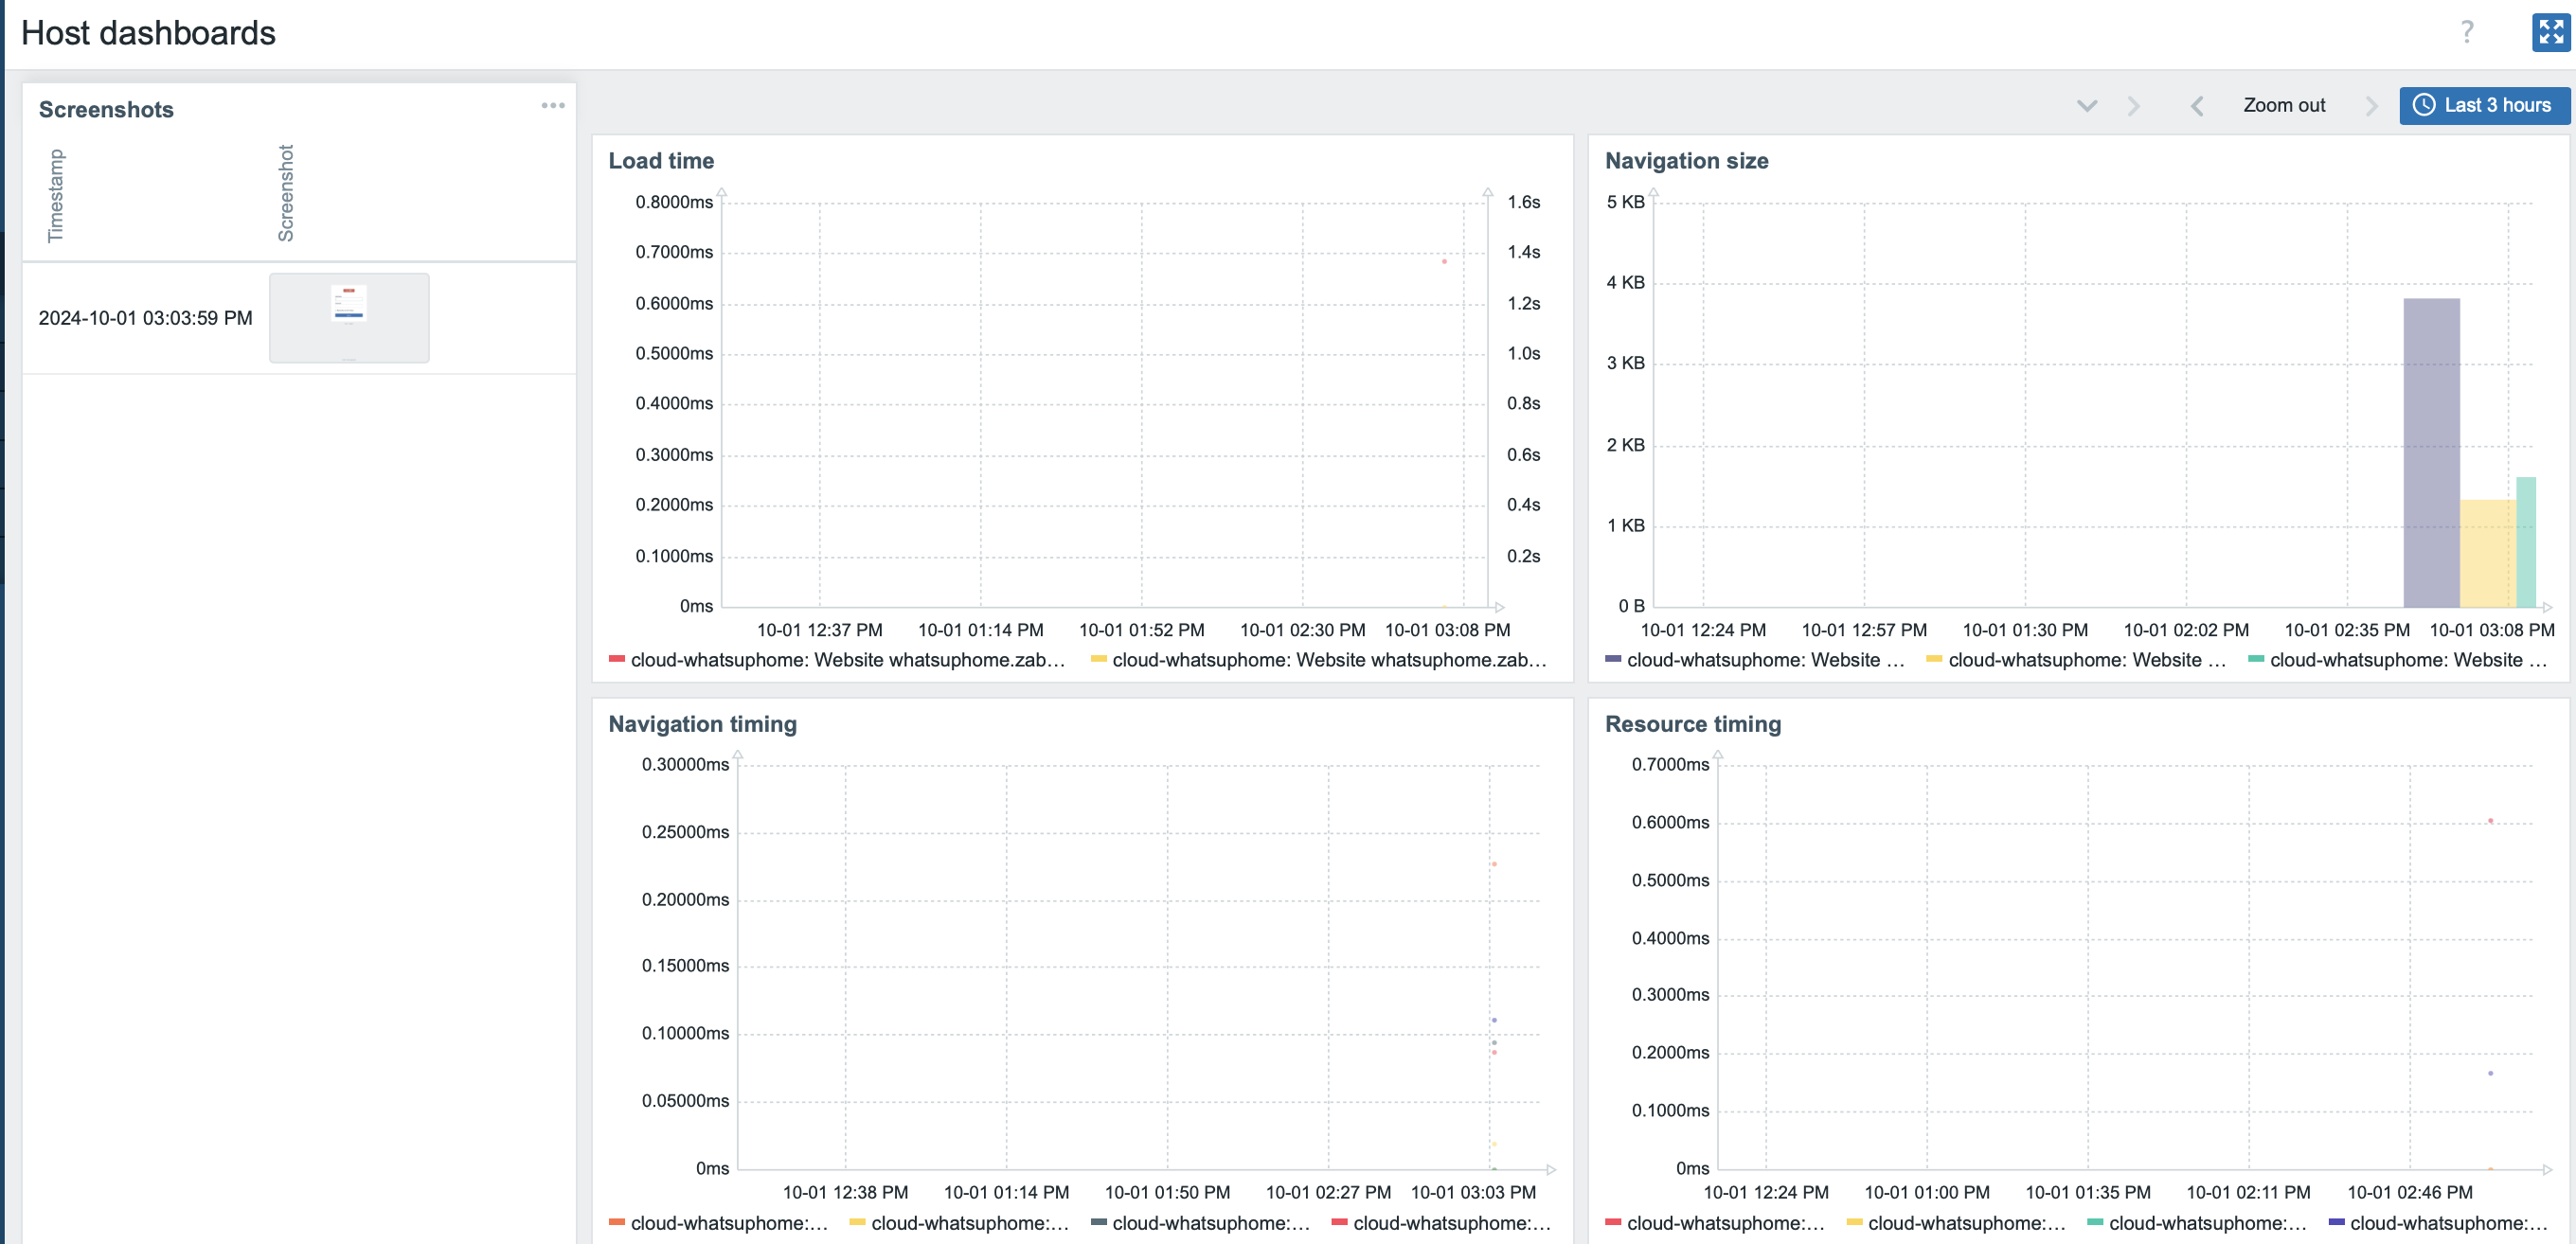
Task: Click the blue legend swatch in Resource timing
Action: point(2336,1222)
